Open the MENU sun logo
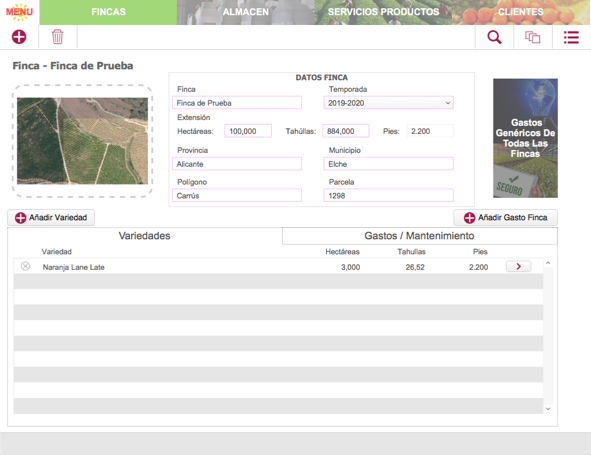Image resolution: width=591 pixels, height=455 pixels. point(19,12)
